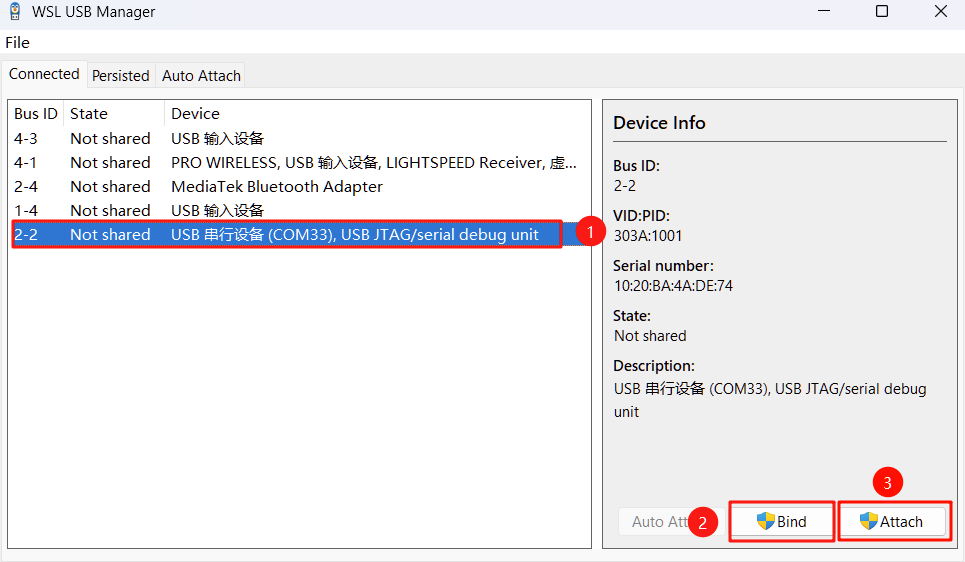Click the Device column header
This screenshot has width=965, height=562.
[195, 113]
